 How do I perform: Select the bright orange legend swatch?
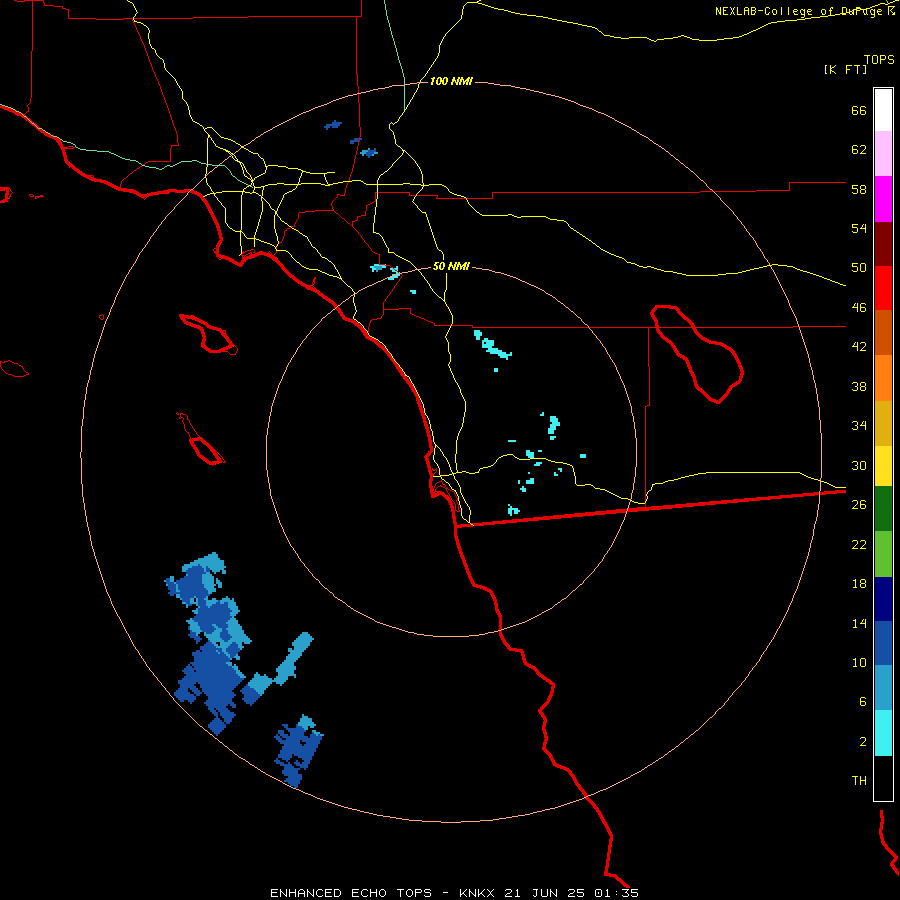[883, 378]
